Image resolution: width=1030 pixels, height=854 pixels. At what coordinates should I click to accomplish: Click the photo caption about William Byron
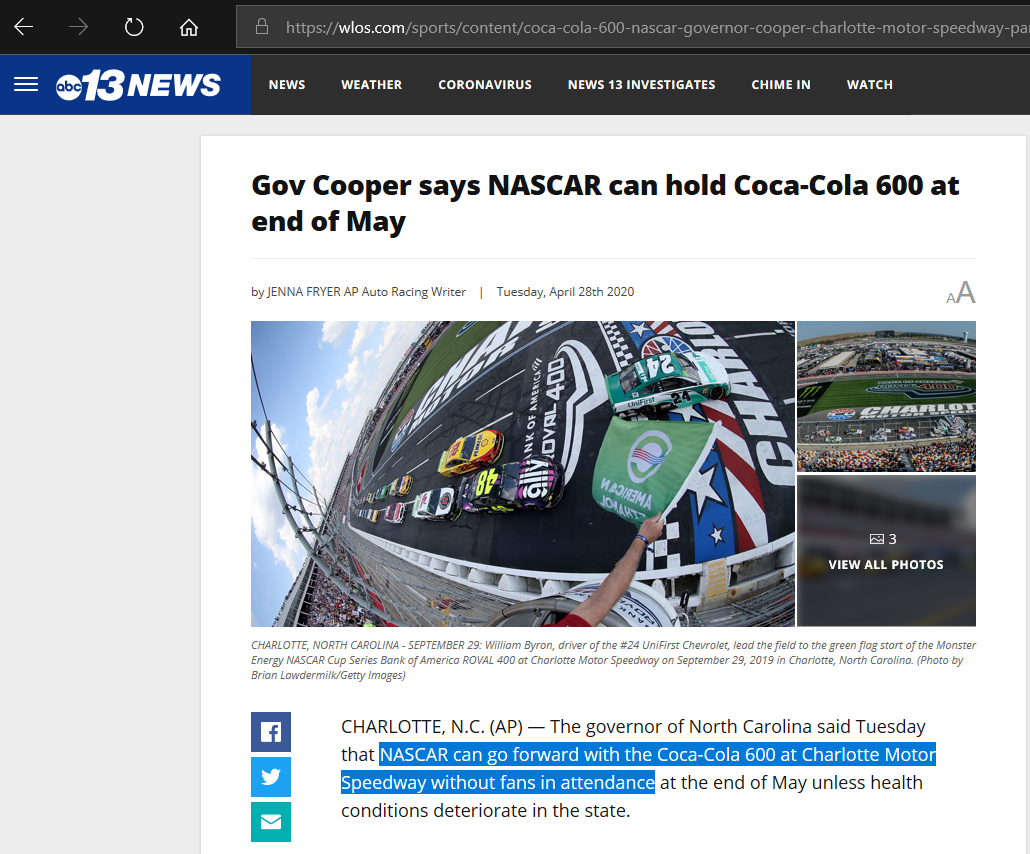click(614, 660)
